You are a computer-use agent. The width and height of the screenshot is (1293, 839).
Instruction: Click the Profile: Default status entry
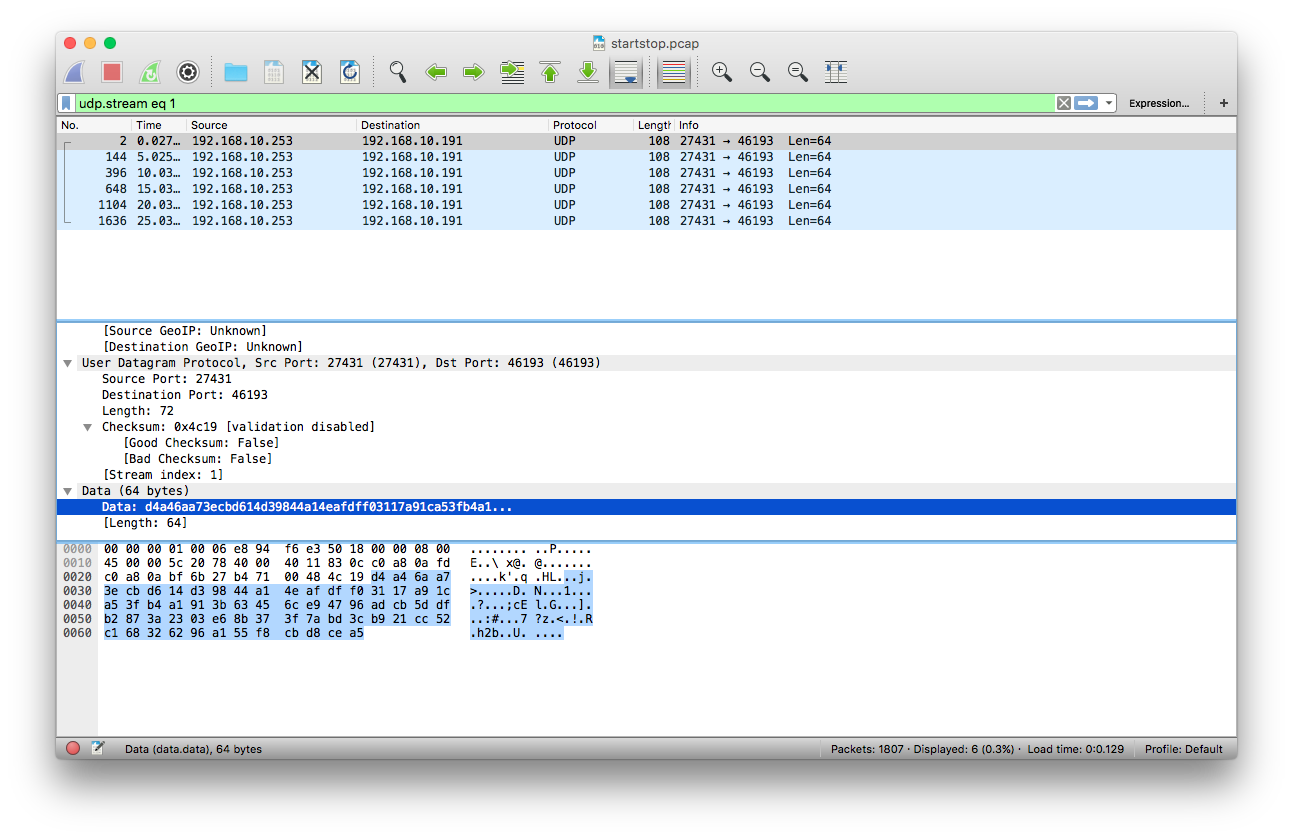click(x=1184, y=749)
